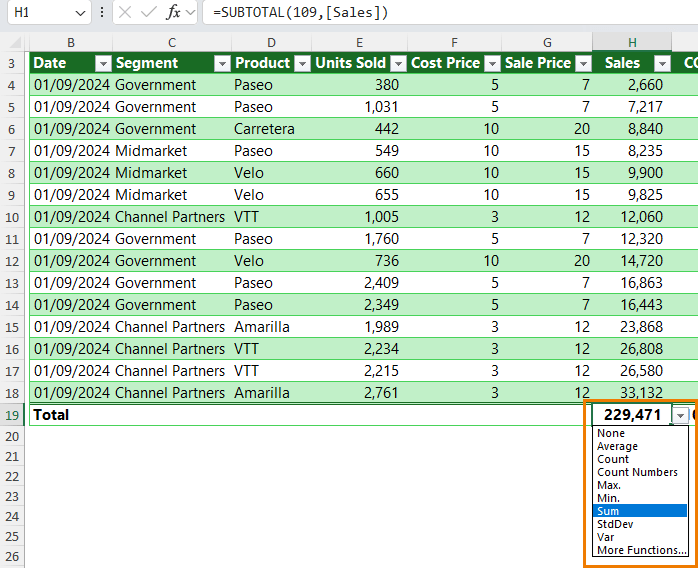Click the Units Sold value 549

pyautogui.click(x=359, y=151)
